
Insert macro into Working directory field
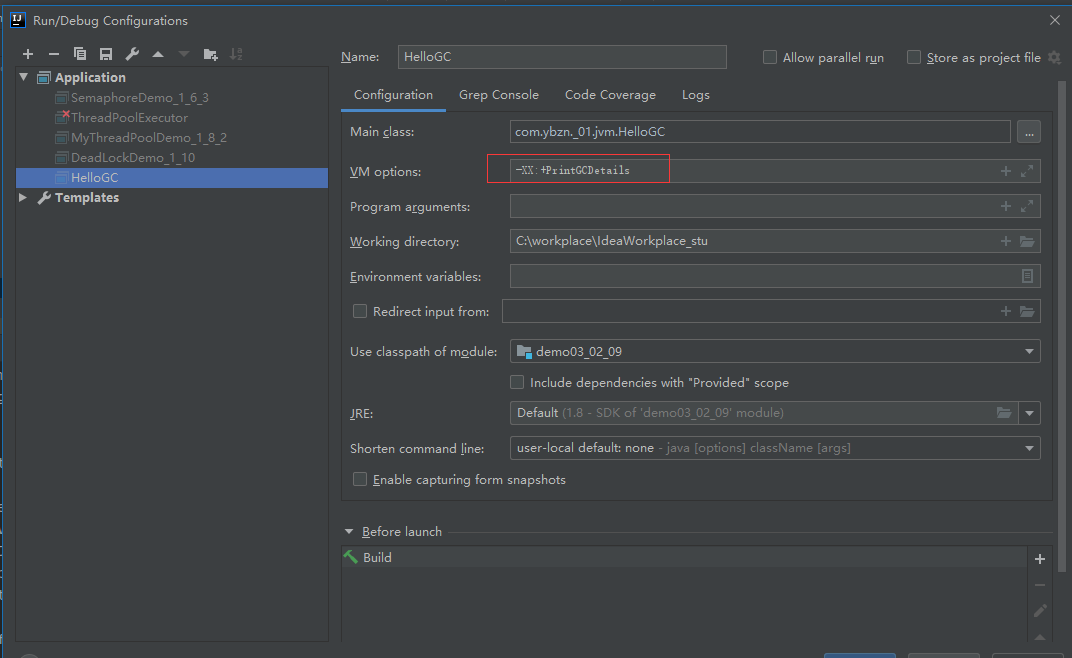tap(1006, 241)
